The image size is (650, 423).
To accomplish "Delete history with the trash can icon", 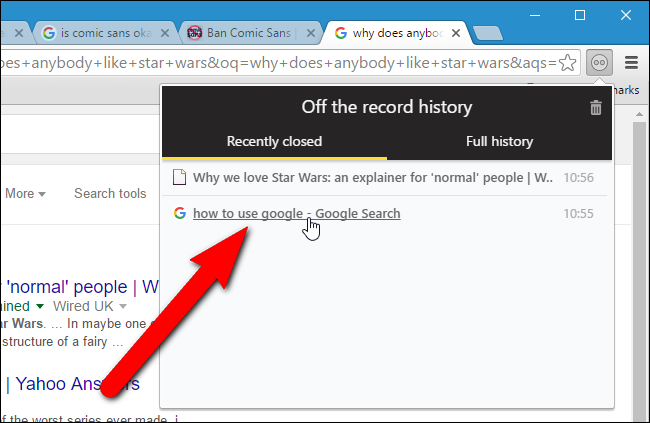I will 596,107.
